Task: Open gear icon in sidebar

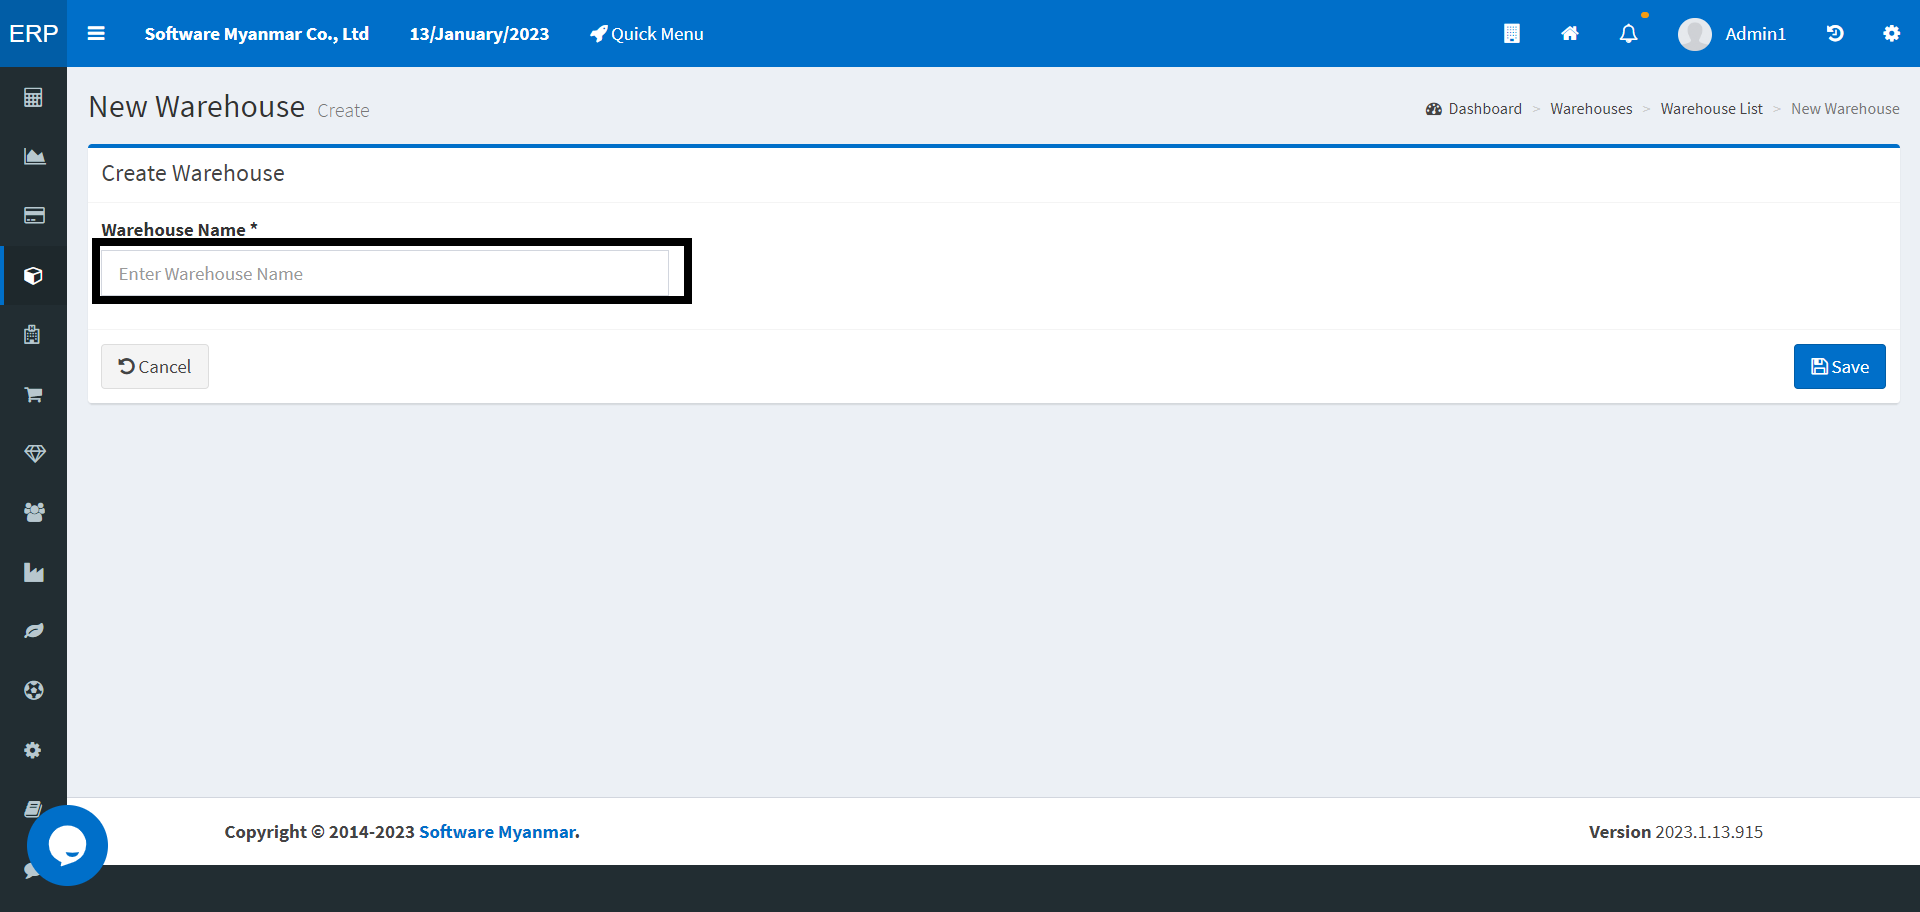Action: pos(33,750)
